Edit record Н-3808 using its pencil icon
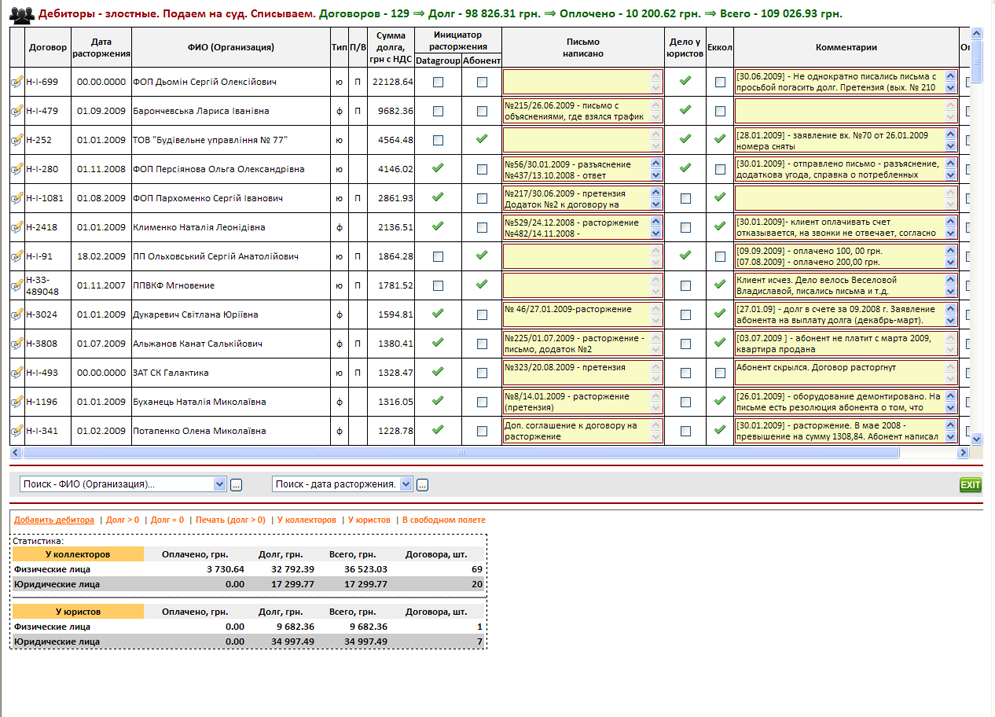The width and height of the screenshot is (995, 717). 17,344
